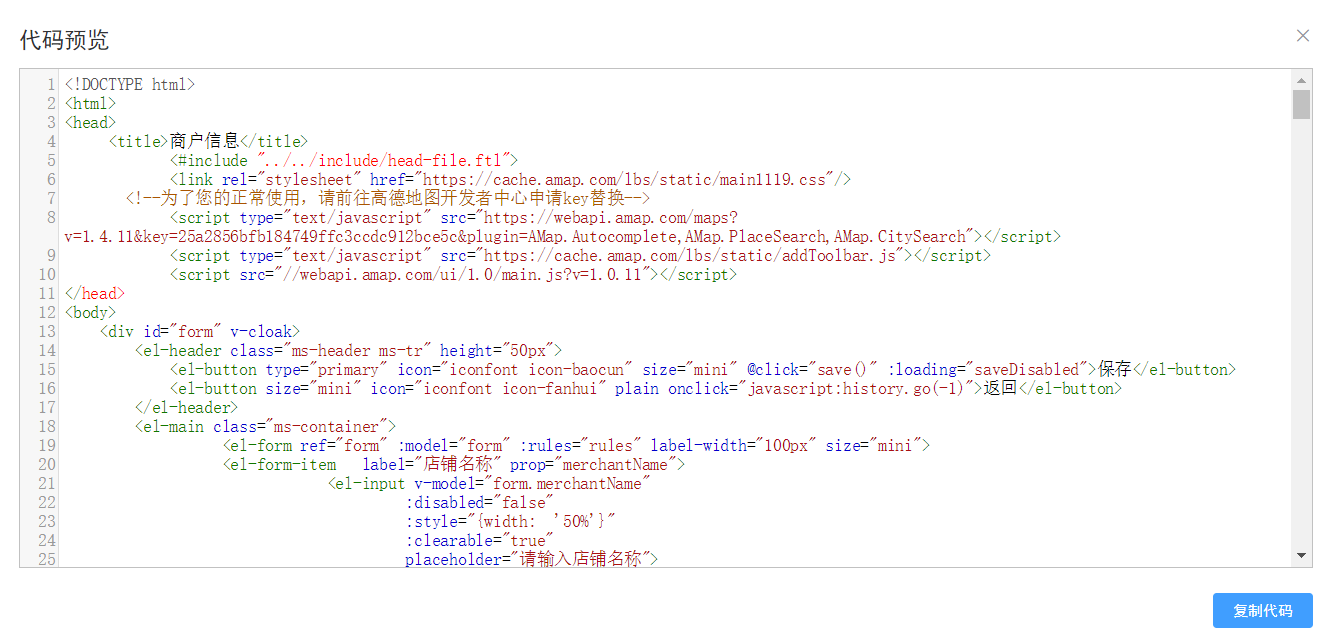
Task: Click the head-file.ftl include line
Action: coord(345,161)
